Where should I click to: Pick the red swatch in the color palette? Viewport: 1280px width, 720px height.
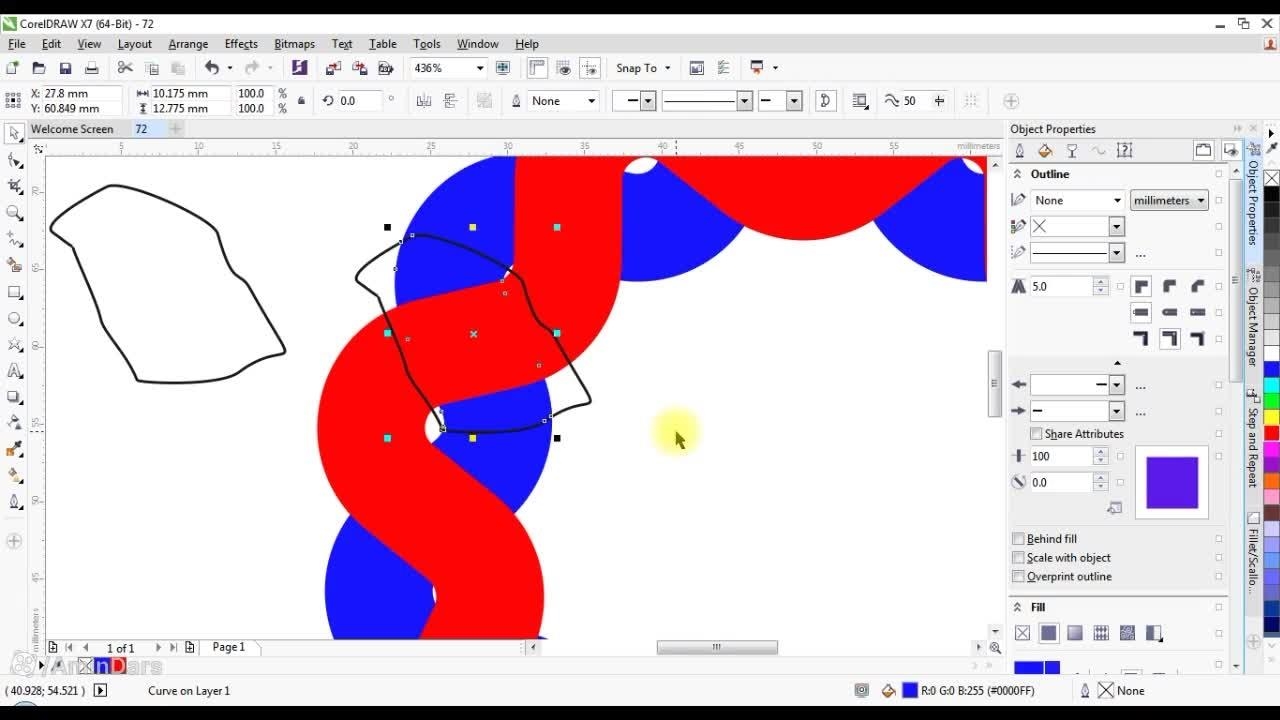pos(1271,433)
